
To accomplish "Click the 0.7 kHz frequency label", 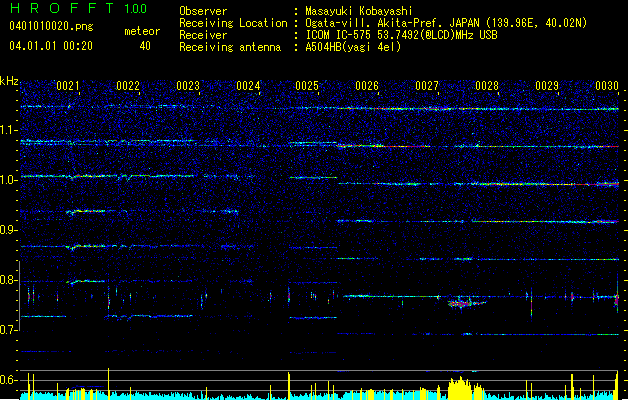I will point(9,330).
